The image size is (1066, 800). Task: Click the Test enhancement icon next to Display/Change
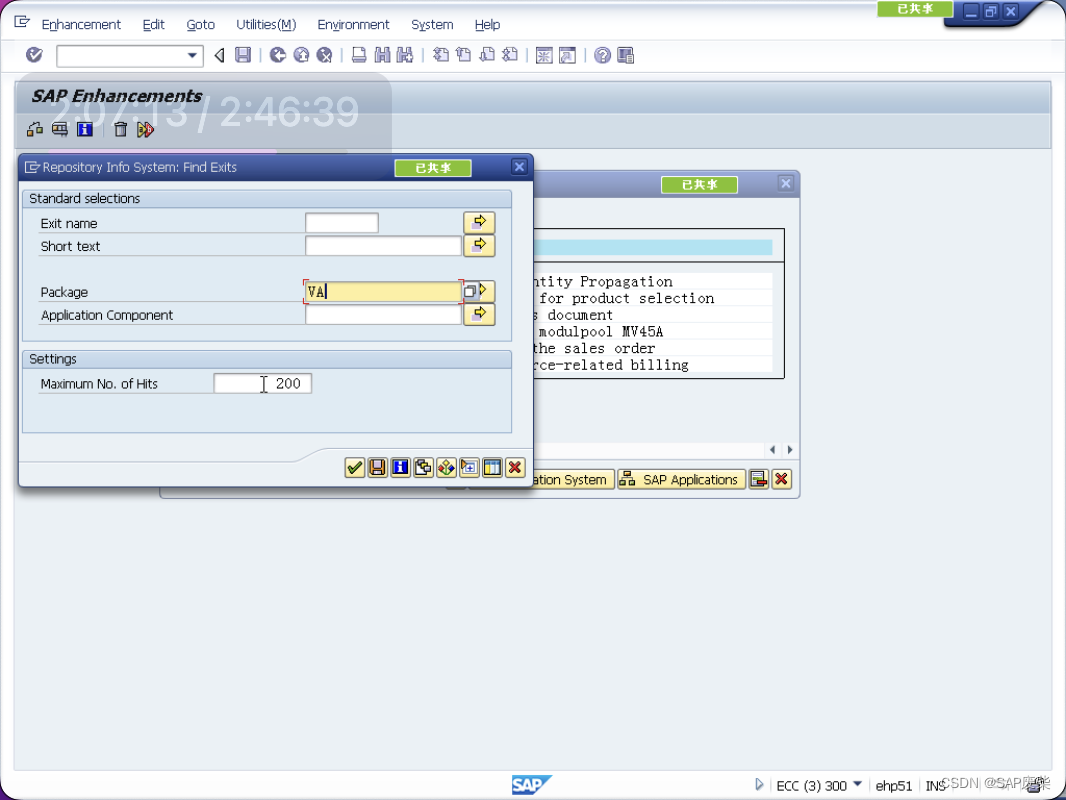pos(60,129)
